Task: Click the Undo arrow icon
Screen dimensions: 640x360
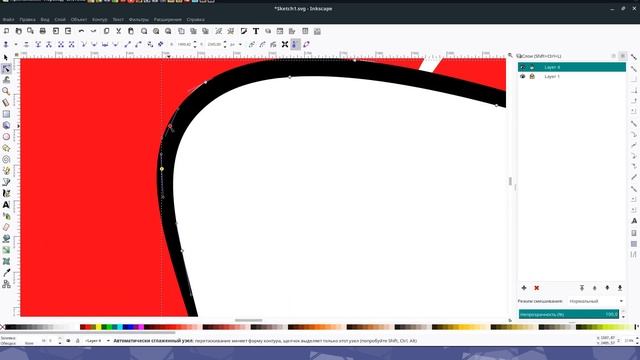Action: (x=81, y=31)
